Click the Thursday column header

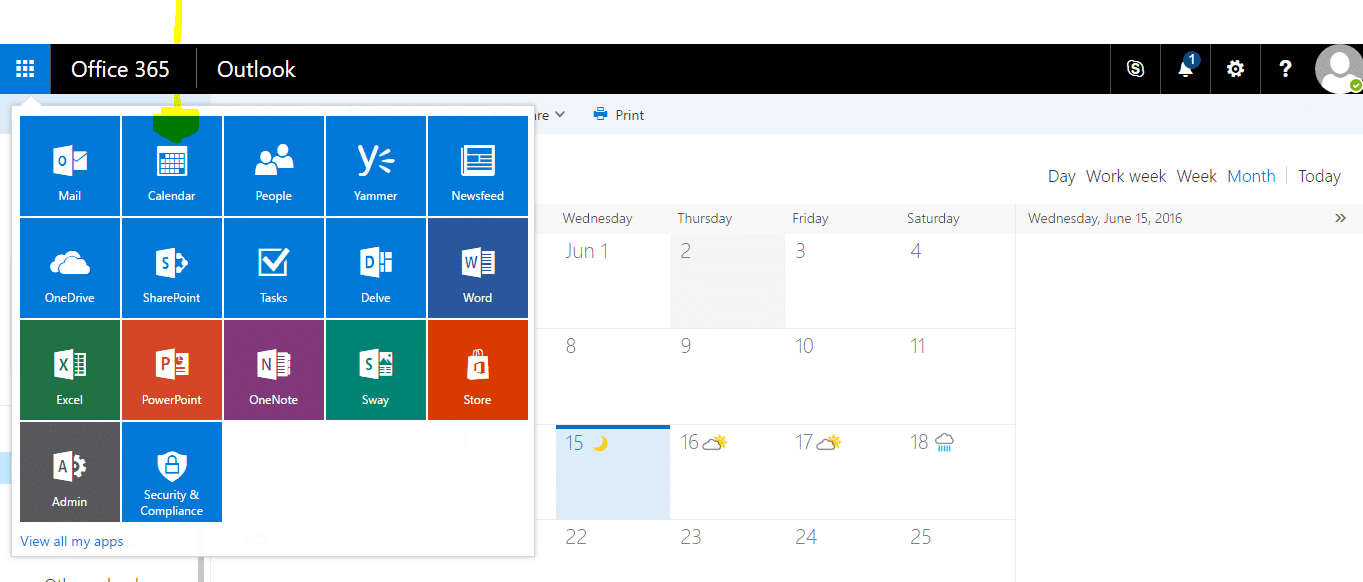[x=705, y=218]
